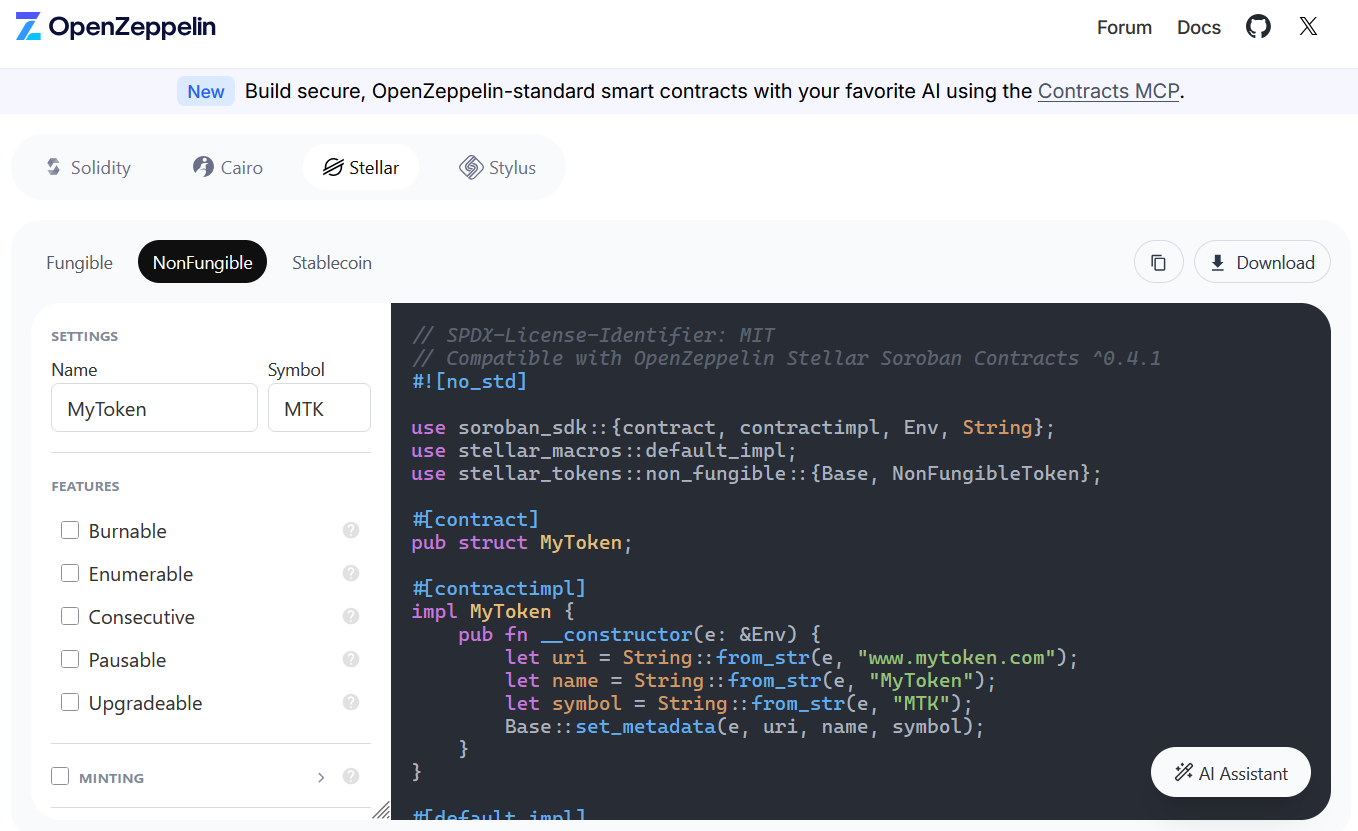Click the #![no_std] line in the code
1358x831 pixels.
click(469, 381)
